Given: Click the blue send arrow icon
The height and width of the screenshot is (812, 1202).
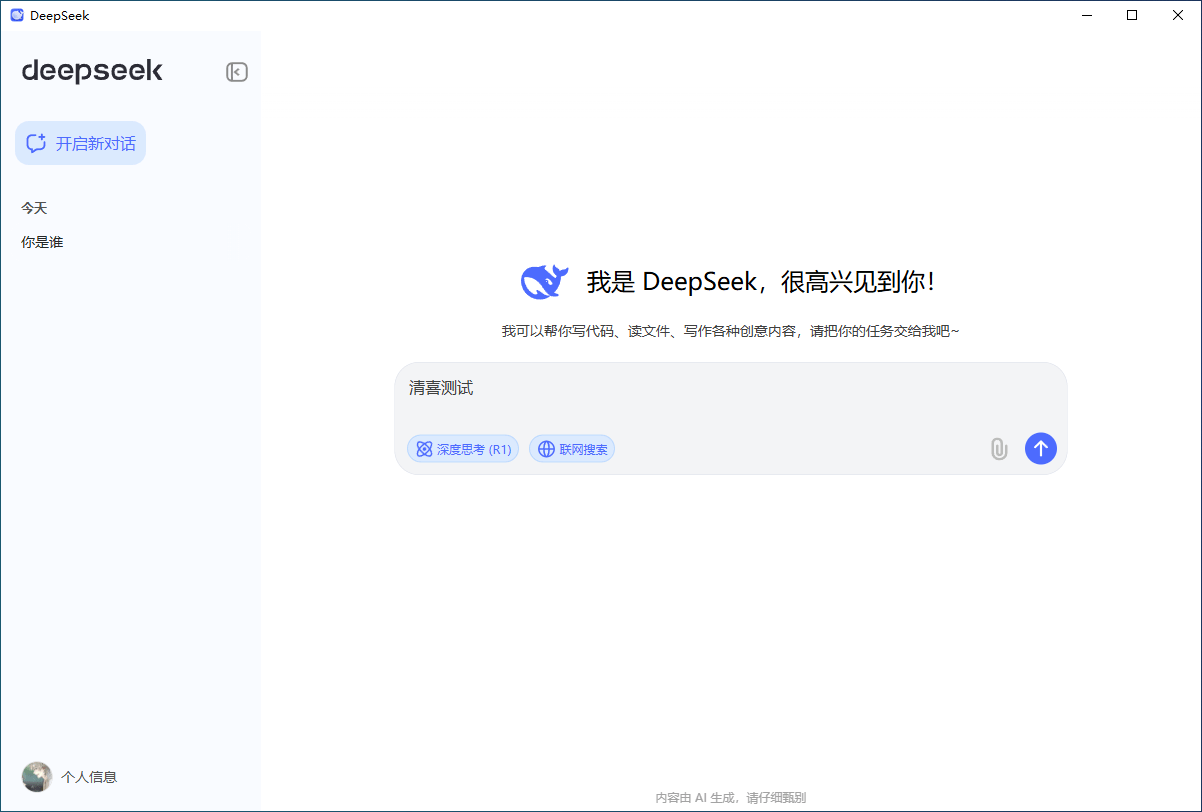Looking at the screenshot, I should [1041, 449].
